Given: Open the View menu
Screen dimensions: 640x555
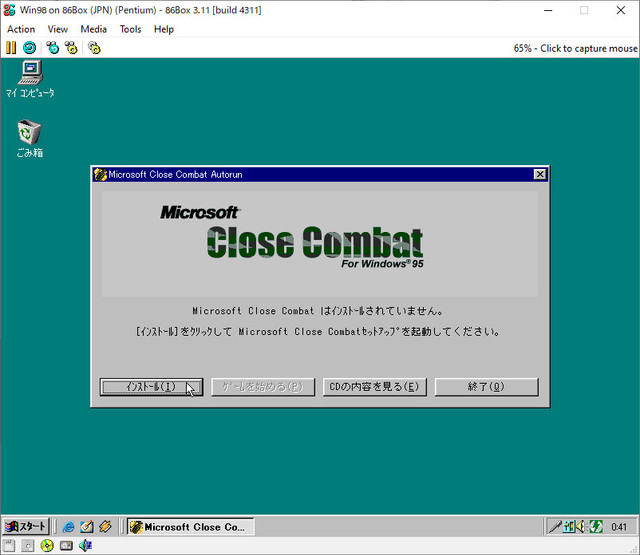Looking at the screenshot, I should [x=58, y=29].
